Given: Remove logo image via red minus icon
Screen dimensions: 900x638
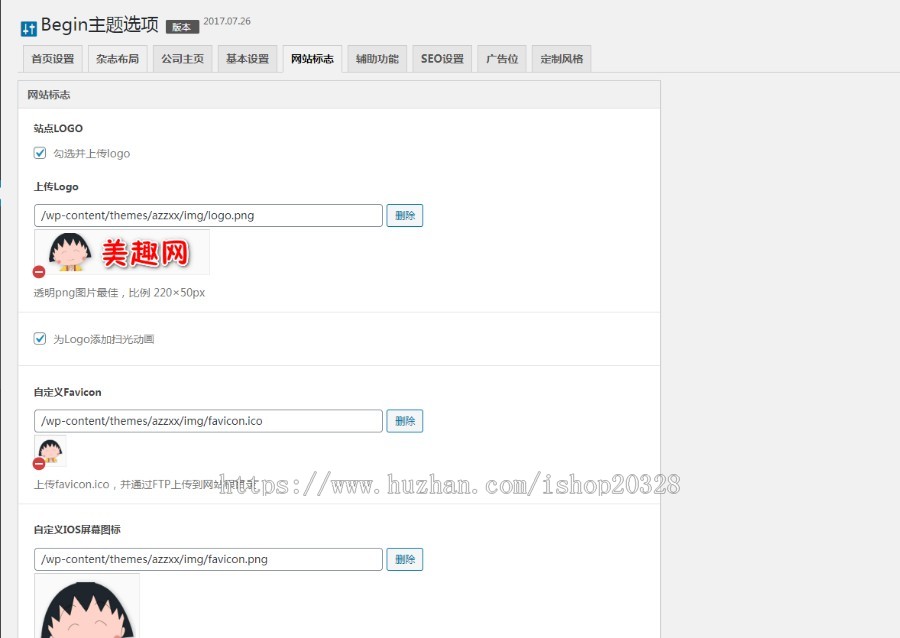Looking at the screenshot, I should point(39,272).
